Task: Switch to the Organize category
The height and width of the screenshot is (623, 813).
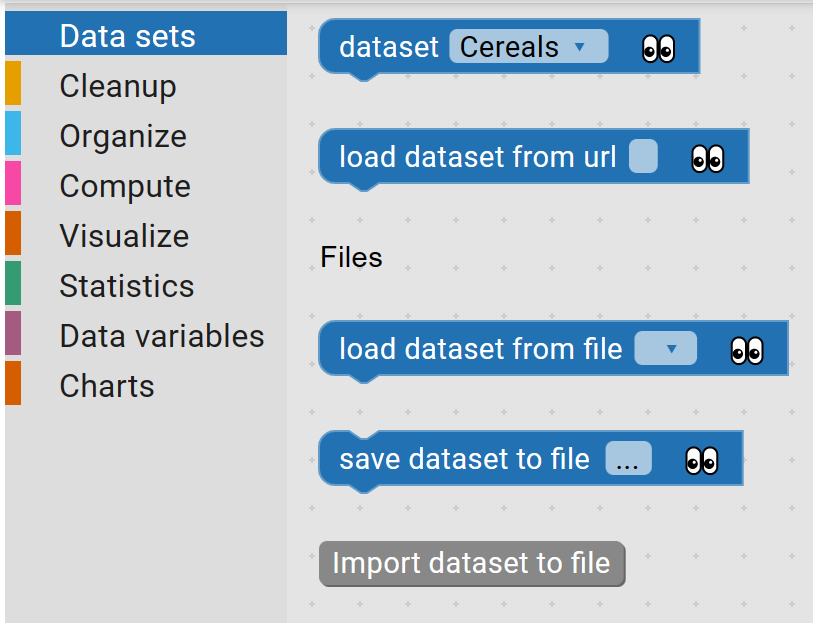Action: (123, 136)
